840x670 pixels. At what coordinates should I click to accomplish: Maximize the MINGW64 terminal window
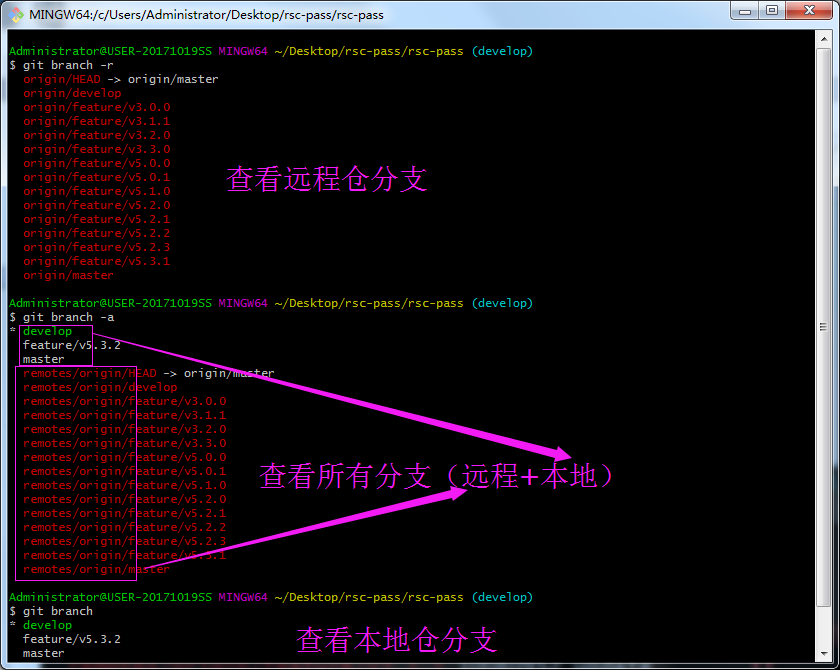(x=771, y=11)
